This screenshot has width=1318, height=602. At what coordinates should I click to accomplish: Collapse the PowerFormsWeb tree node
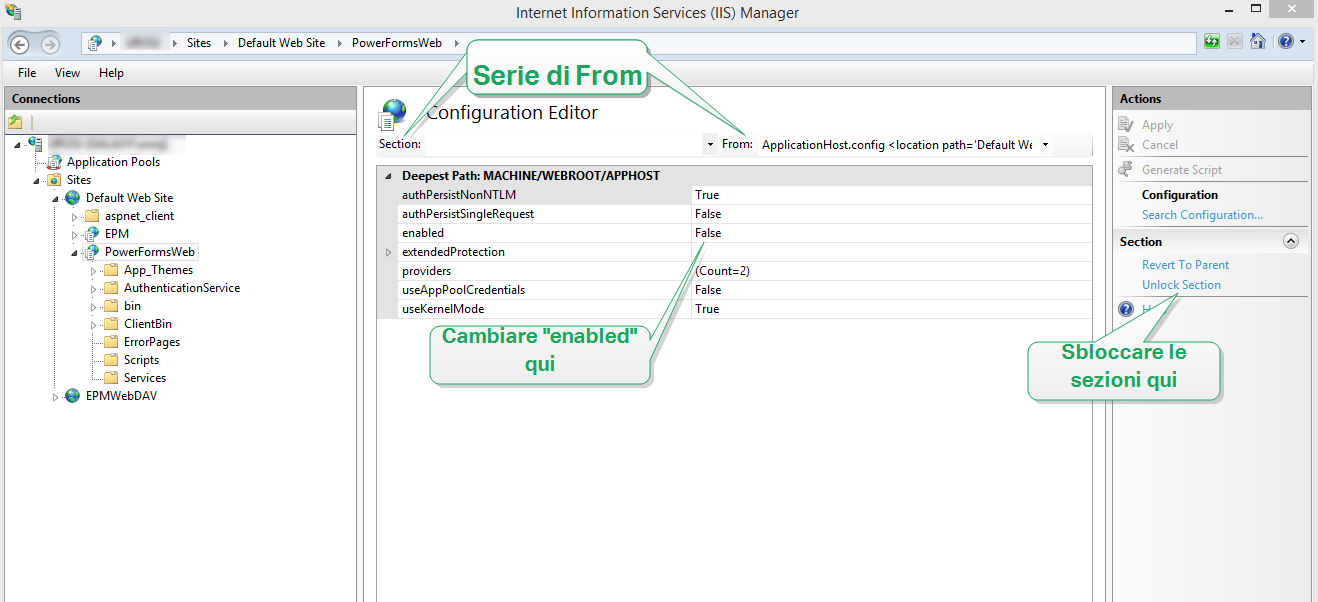(75, 252)
